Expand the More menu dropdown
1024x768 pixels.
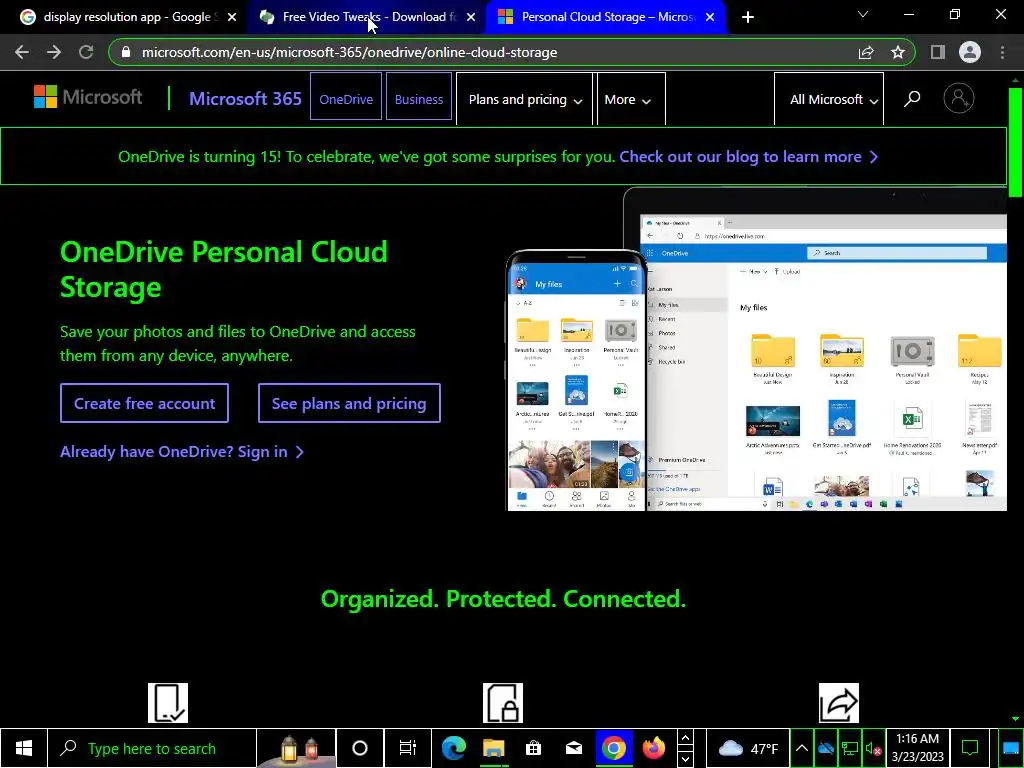point(631,99)
